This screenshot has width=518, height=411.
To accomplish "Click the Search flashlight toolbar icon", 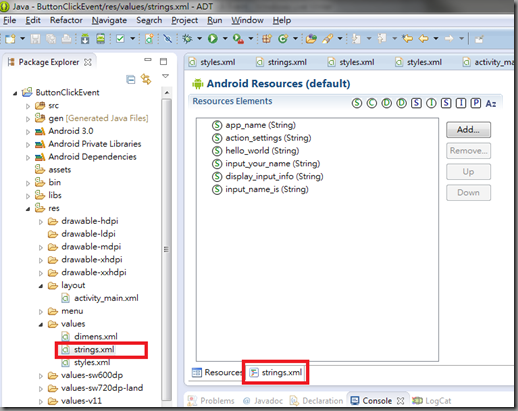I will 327,39.
